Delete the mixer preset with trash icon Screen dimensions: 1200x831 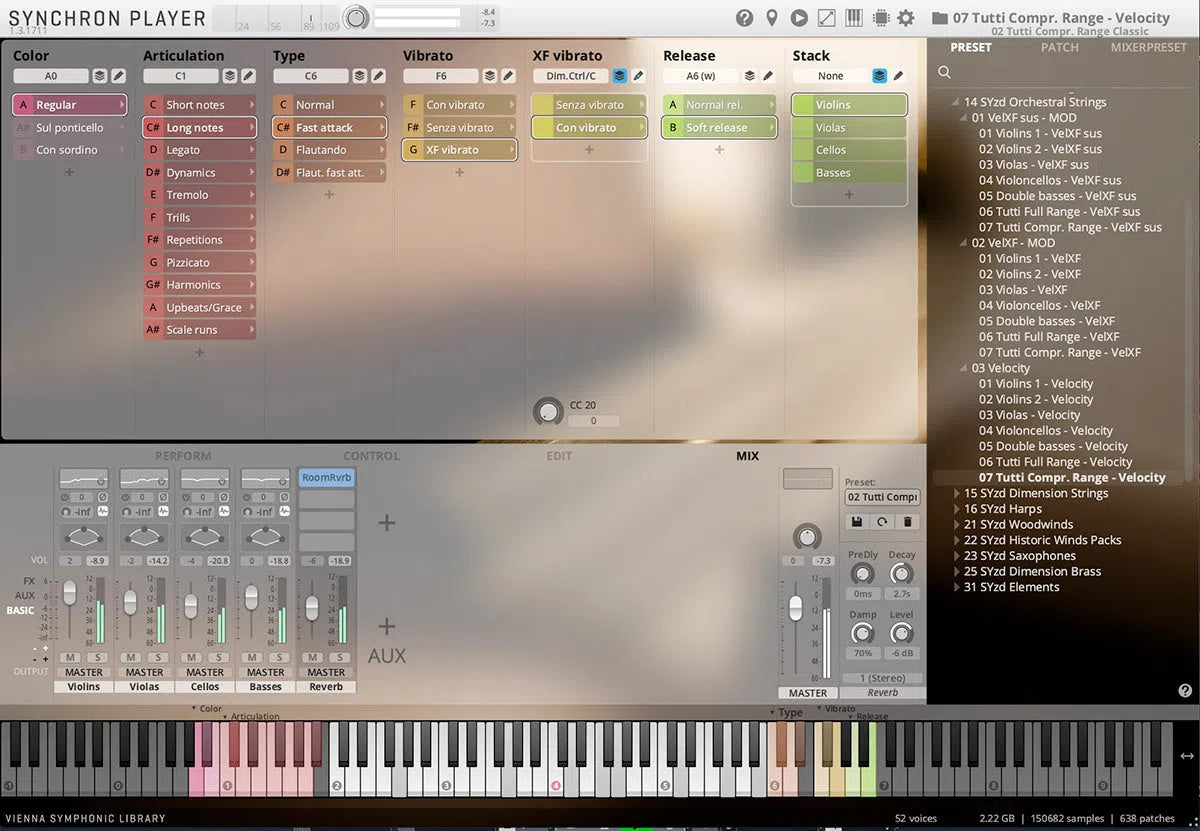click(908, 522)
